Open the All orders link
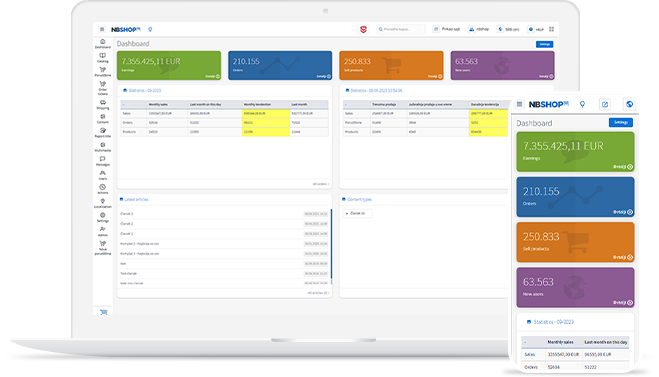The image size is (659, 377). coord(321,184)
